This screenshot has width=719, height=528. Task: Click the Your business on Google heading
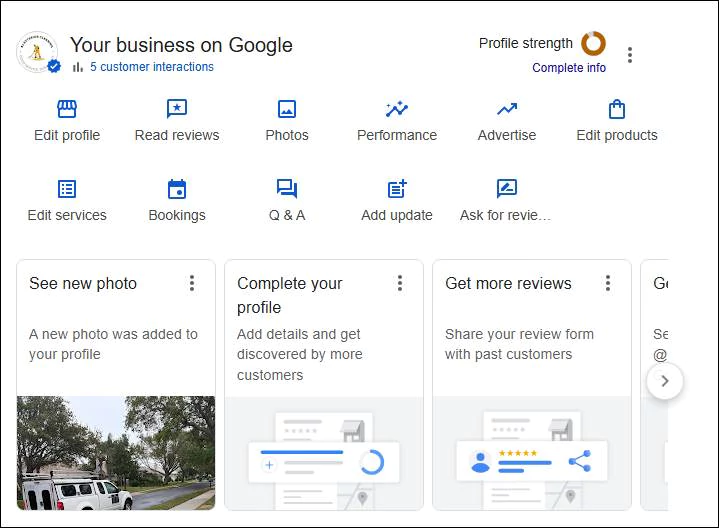click(181, 45)
